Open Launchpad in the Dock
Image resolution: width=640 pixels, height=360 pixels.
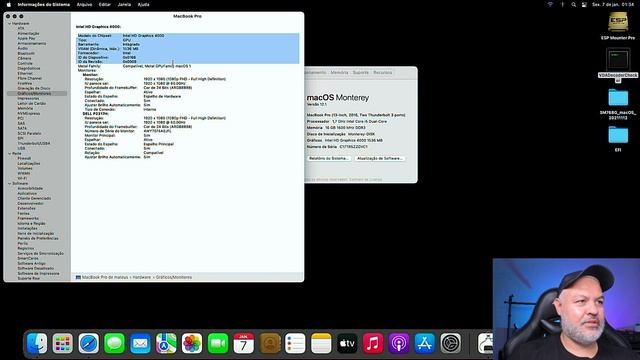(62, 343)
